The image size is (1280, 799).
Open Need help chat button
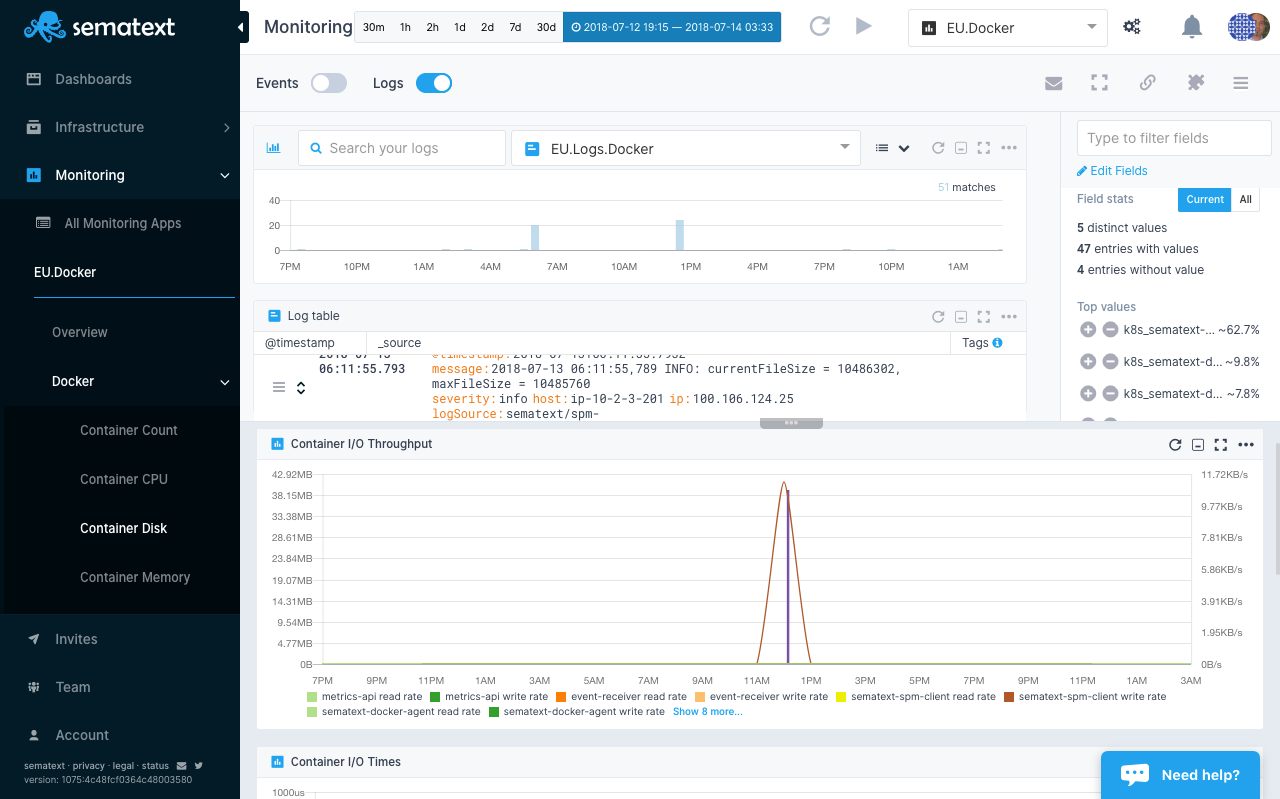coord(1180,775)
